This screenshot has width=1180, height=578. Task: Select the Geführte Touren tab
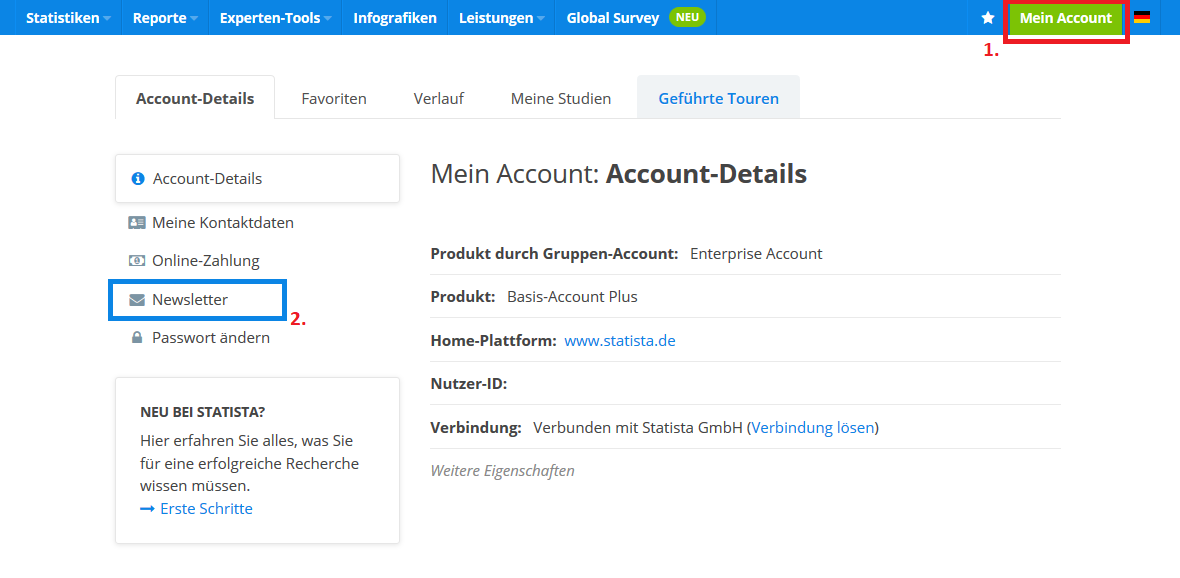point(718,98)
